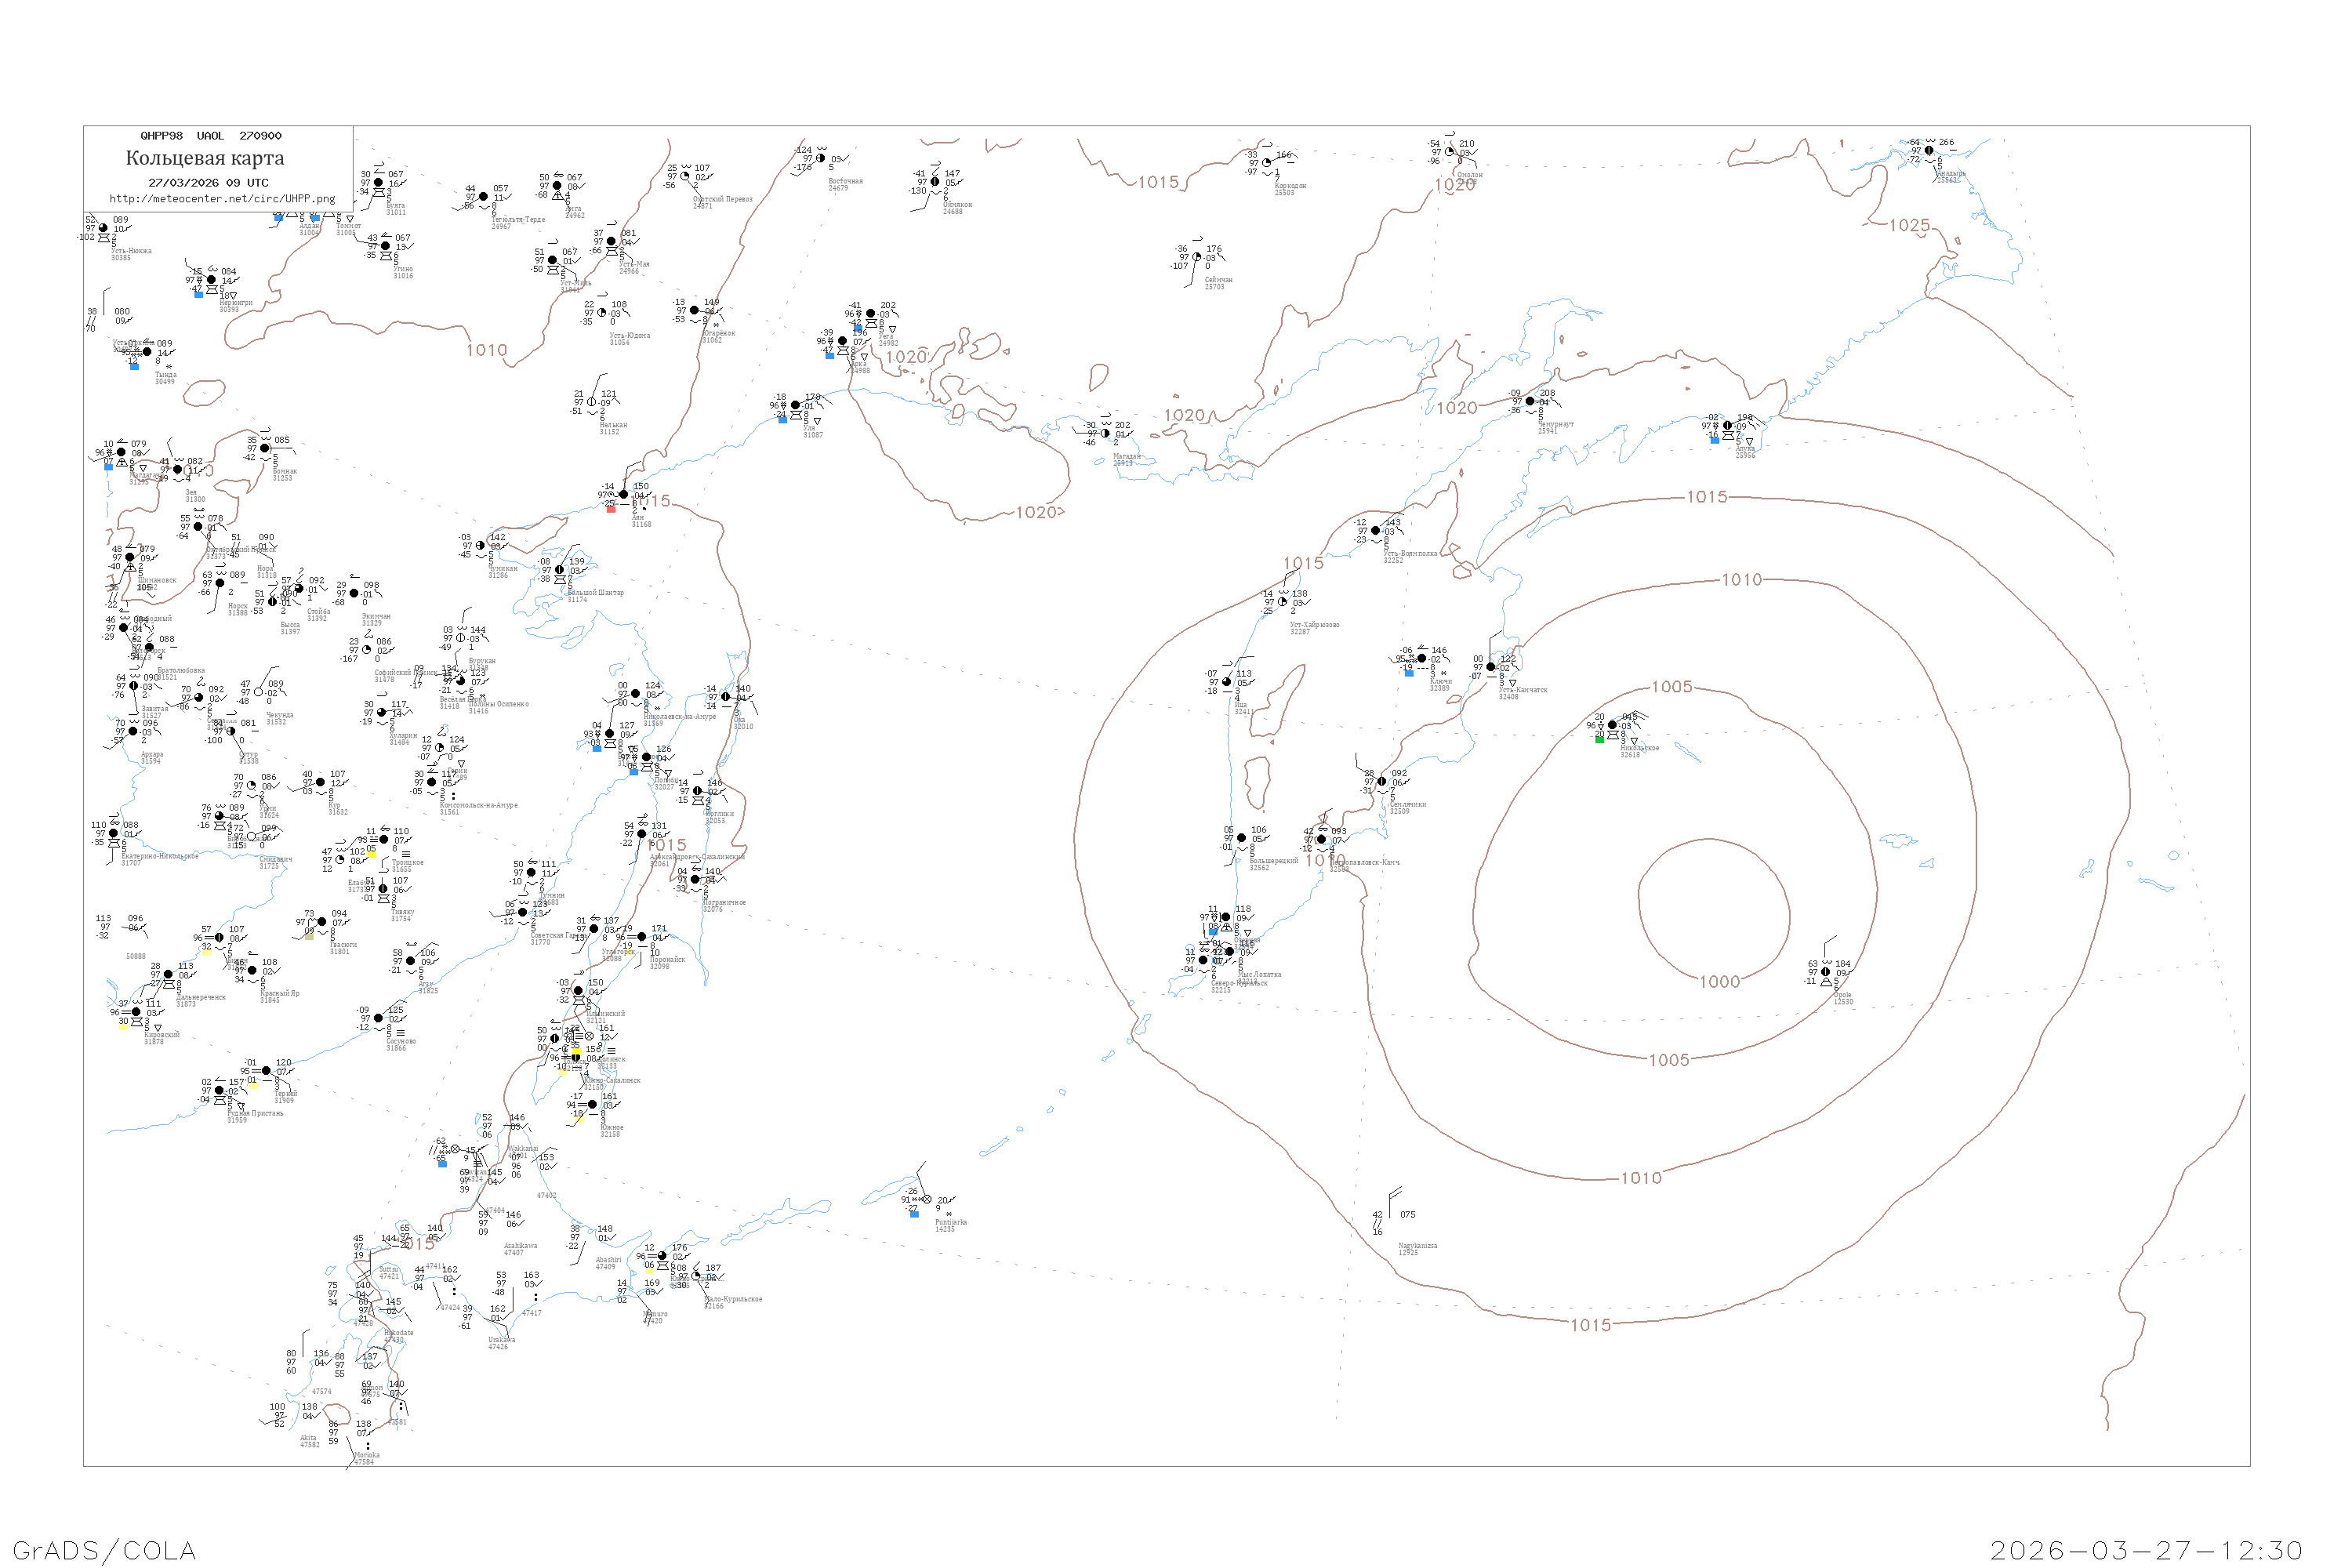
Task: Click the Усть-Камчатск station circle
Action: [1491, 666]
